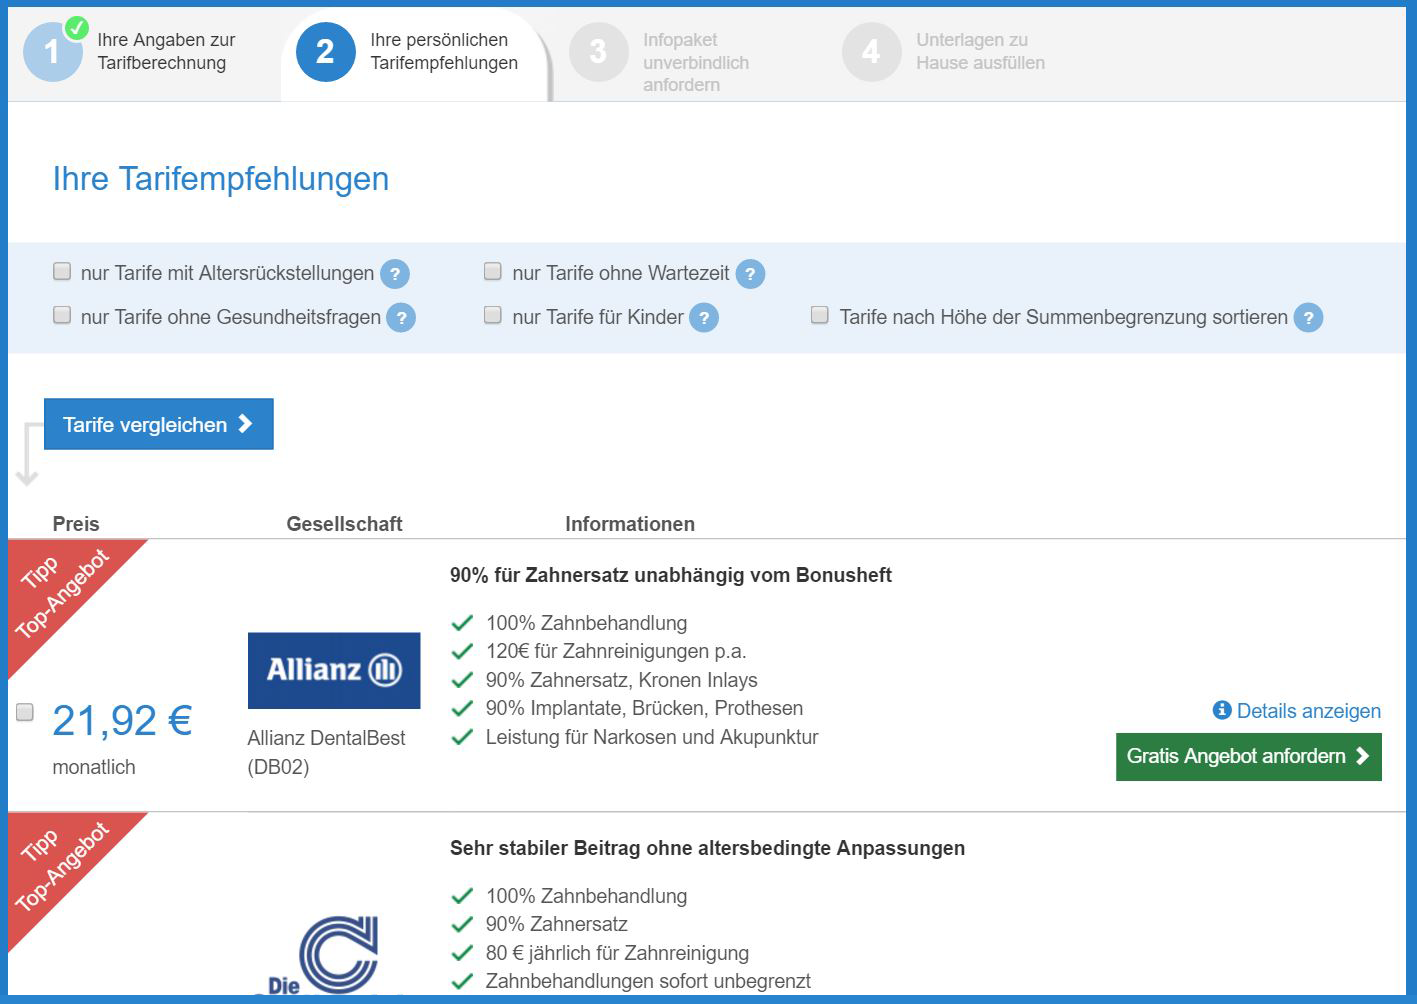Click '120€ für Zahnreinigungen p.a.' text

pos(616,651)
